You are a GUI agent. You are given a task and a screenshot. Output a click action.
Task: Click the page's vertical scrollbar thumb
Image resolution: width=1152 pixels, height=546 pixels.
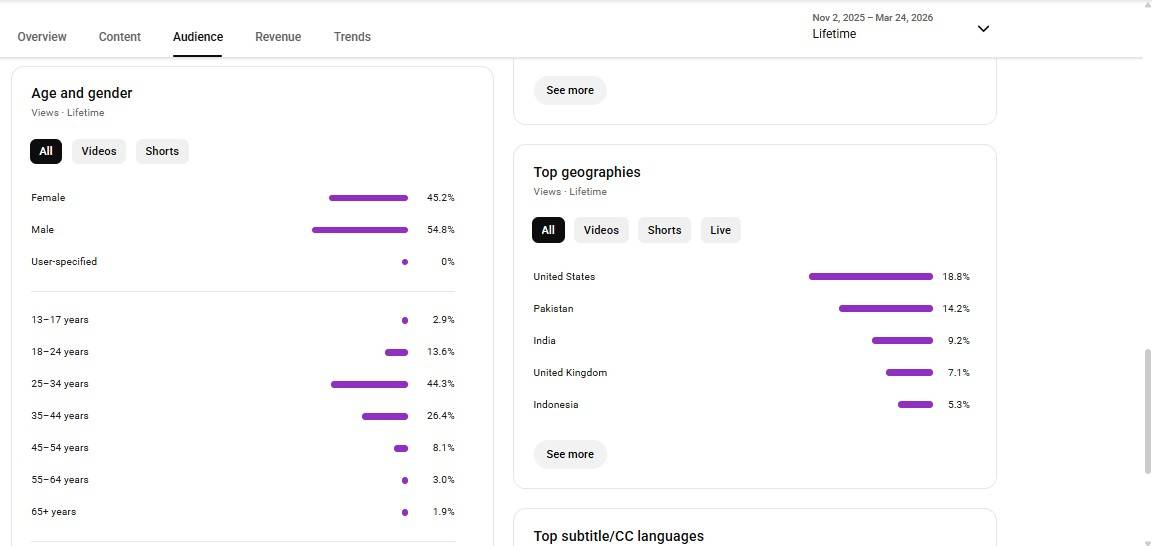[1147, 411]
